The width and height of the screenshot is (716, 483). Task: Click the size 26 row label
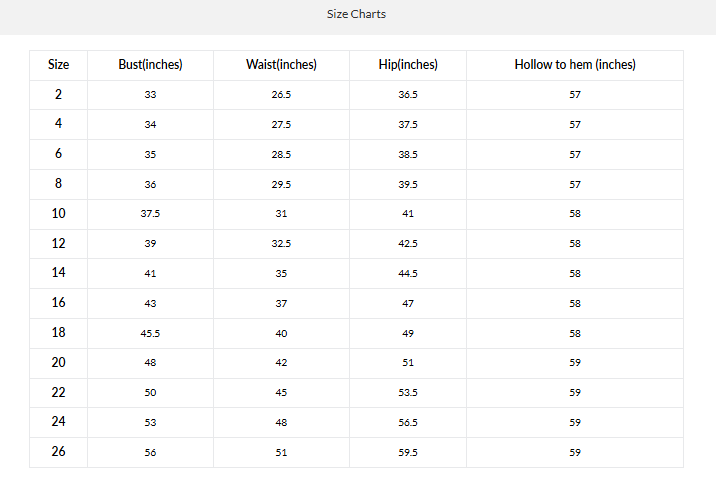pos(58,451)
